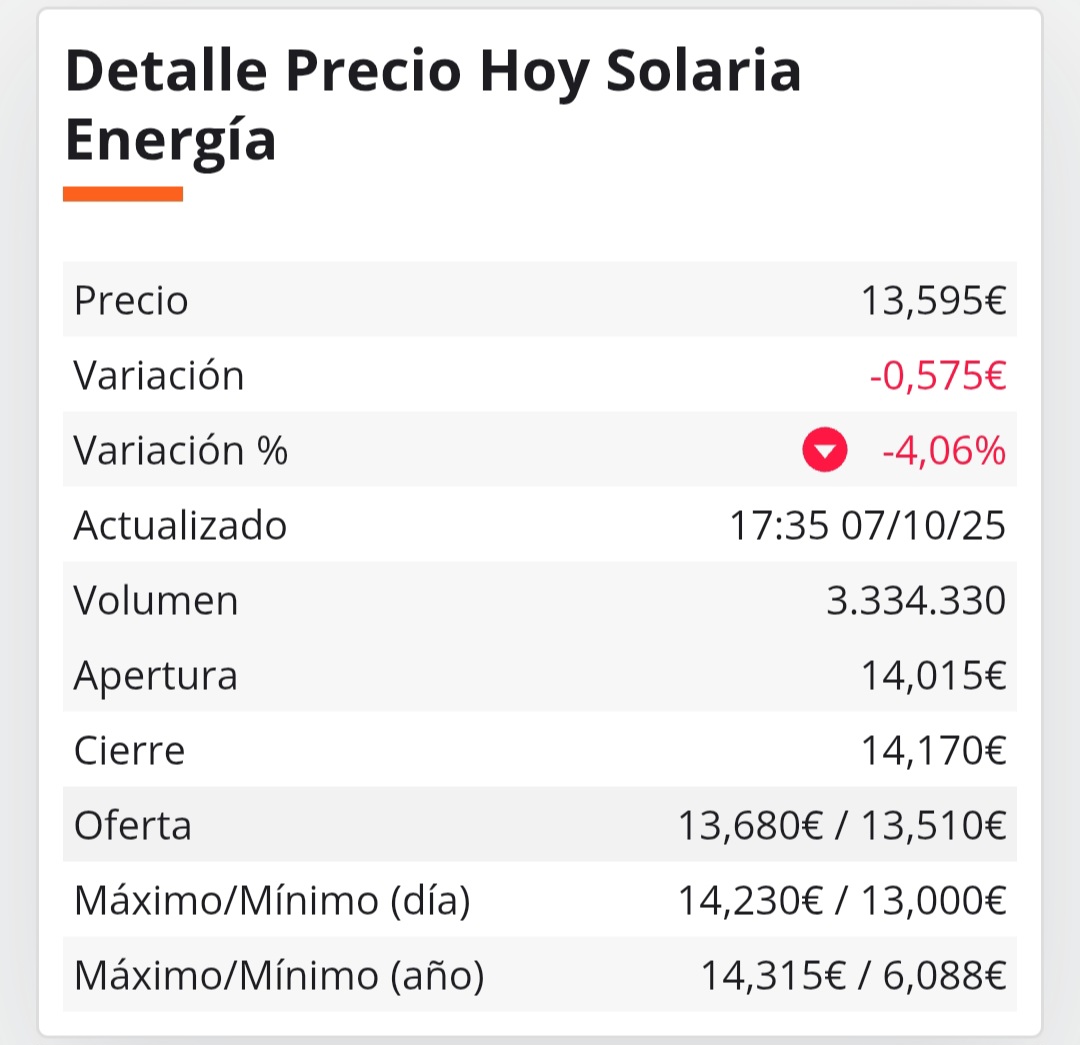Click the Máximo/Mínimo (día) values

(x=842, y=901)
